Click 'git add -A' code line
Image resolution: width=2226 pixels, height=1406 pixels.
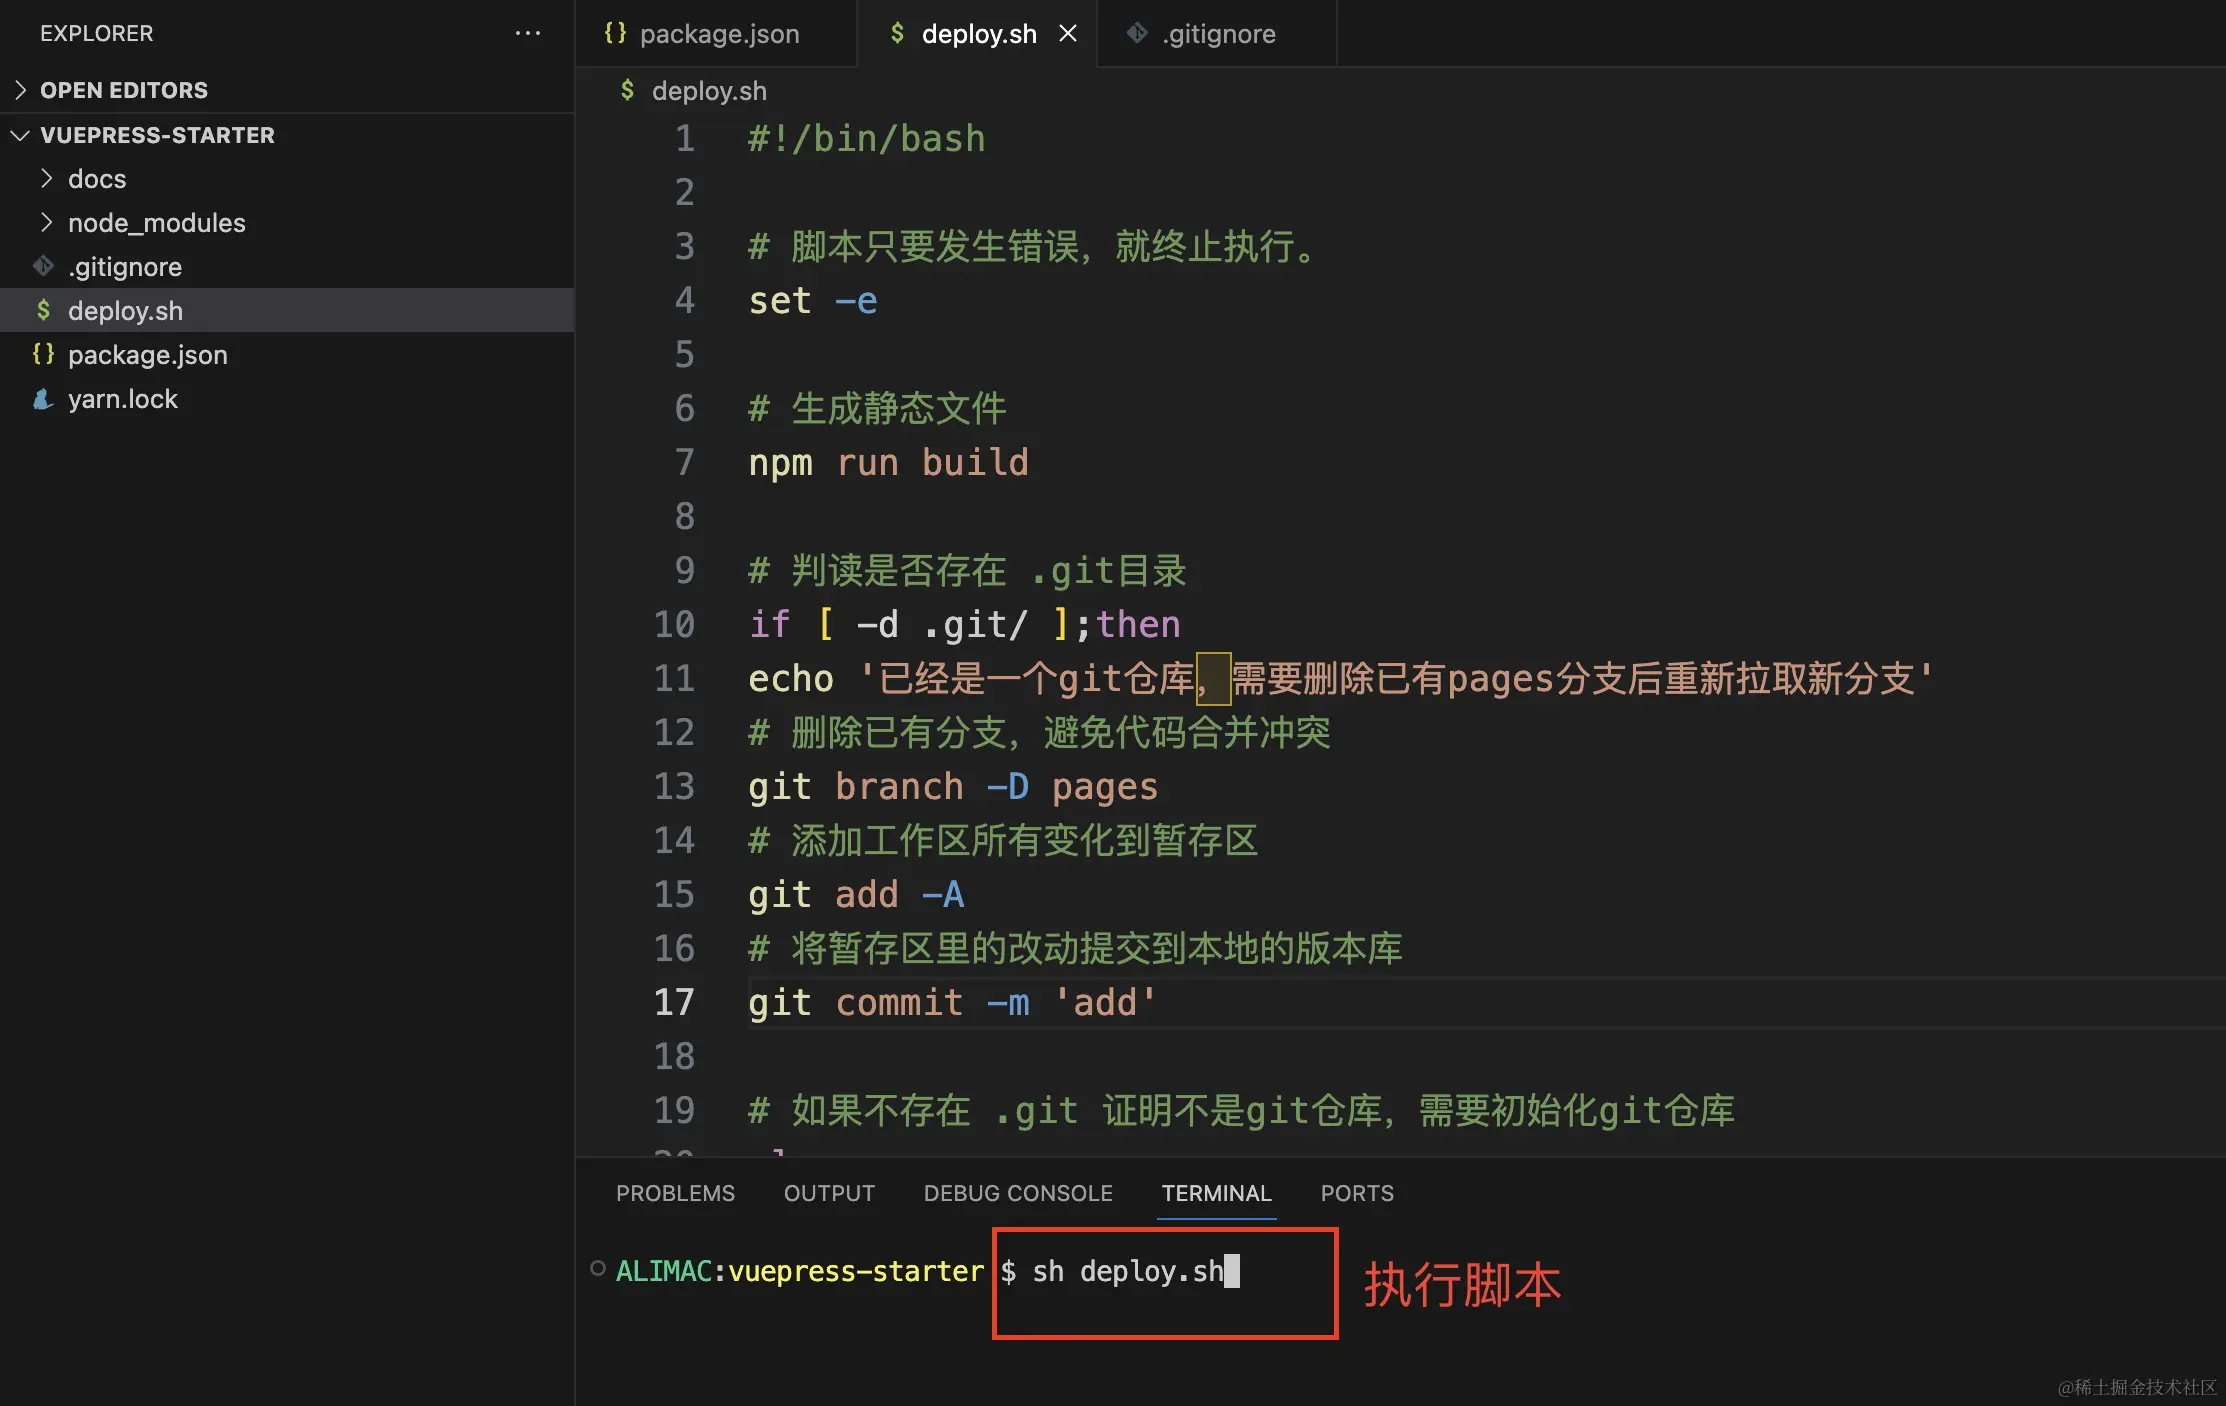tap(856, 894)
